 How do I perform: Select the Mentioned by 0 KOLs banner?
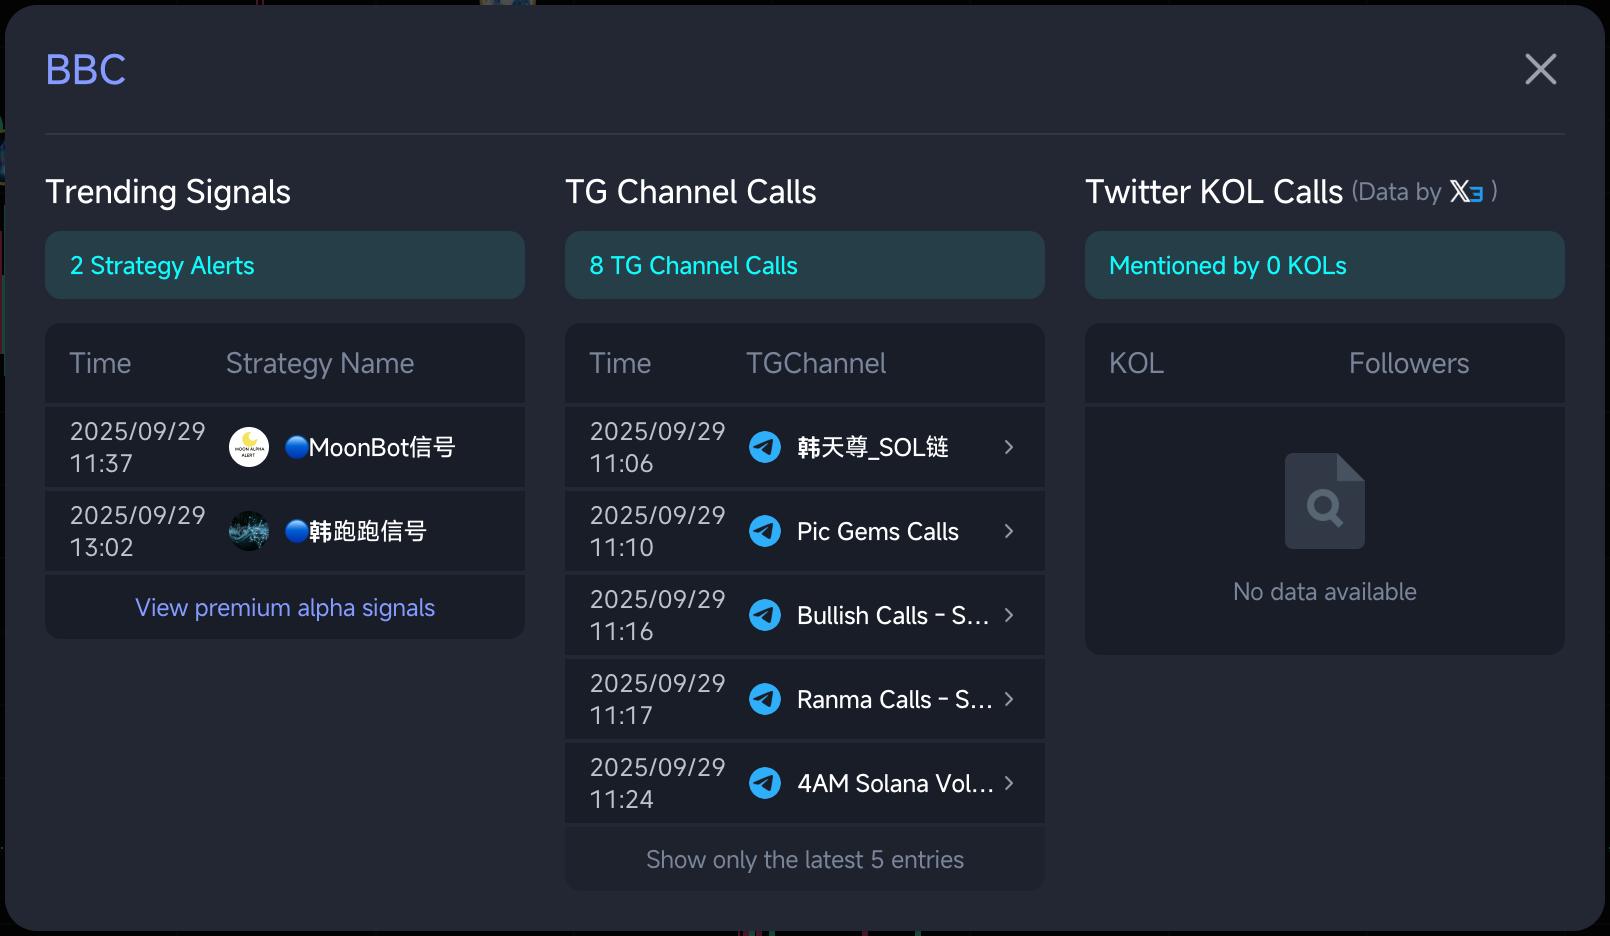[1325, 265]
